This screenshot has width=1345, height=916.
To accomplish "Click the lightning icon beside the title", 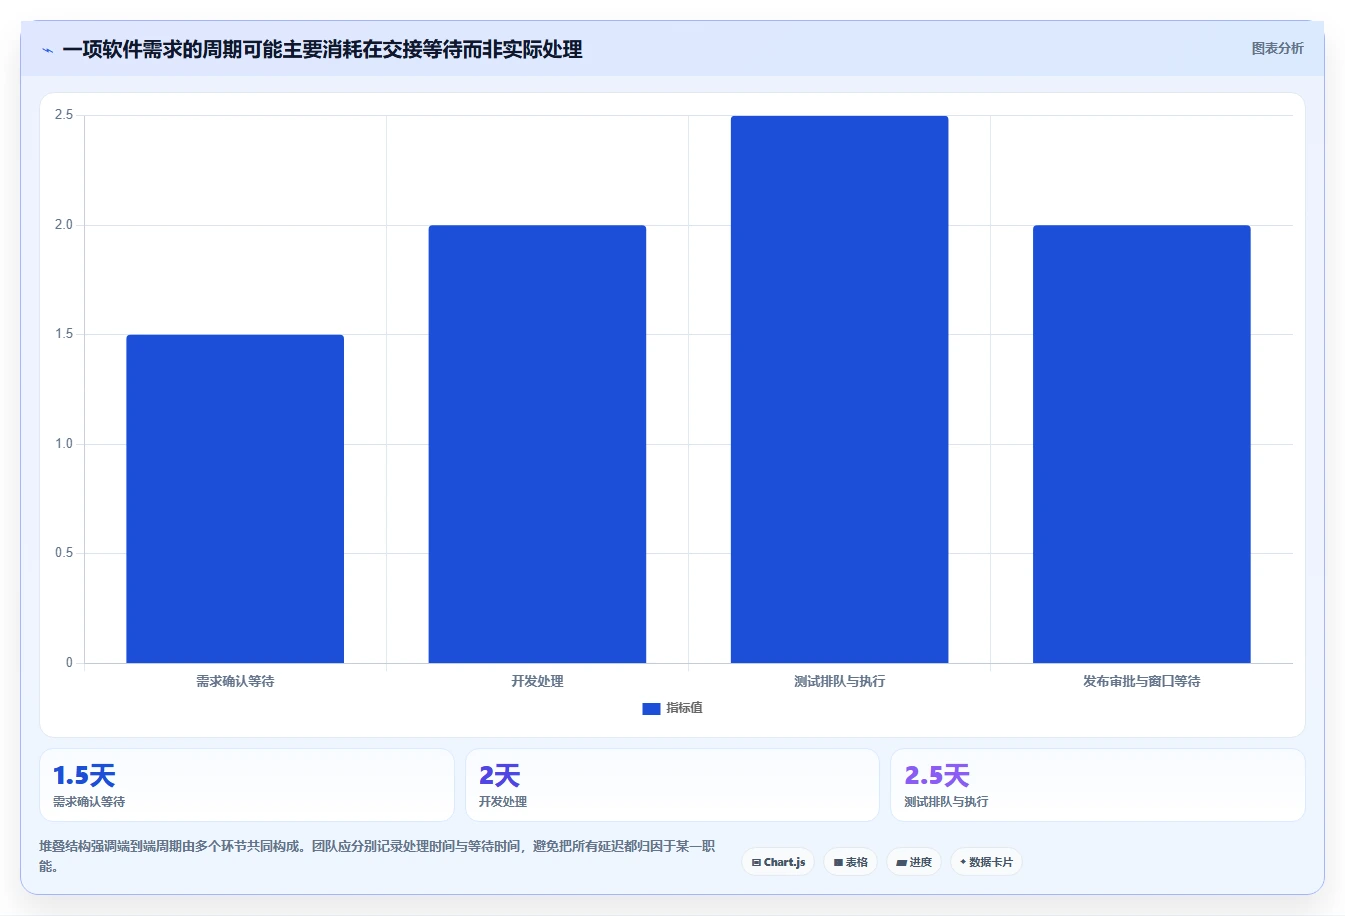I will click(x=47, y=50).
